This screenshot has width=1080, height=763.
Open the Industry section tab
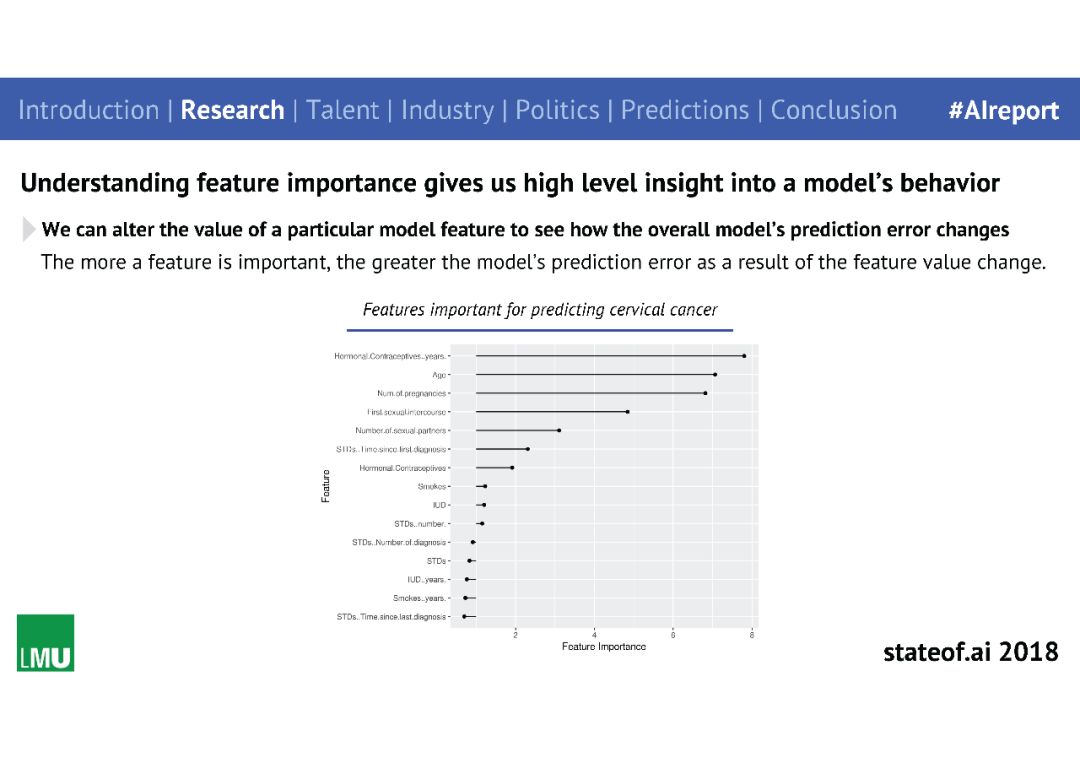coord(447,110)
